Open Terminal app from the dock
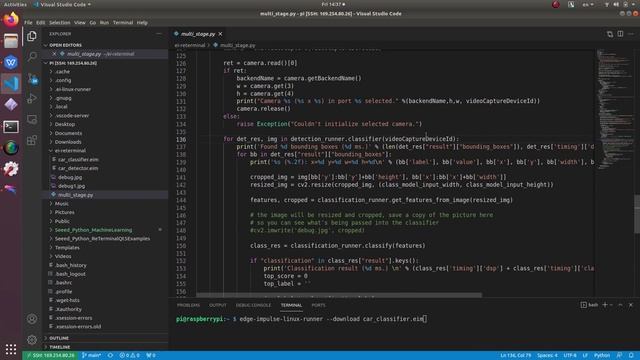 pyautogui.click(x=11, y=127)
